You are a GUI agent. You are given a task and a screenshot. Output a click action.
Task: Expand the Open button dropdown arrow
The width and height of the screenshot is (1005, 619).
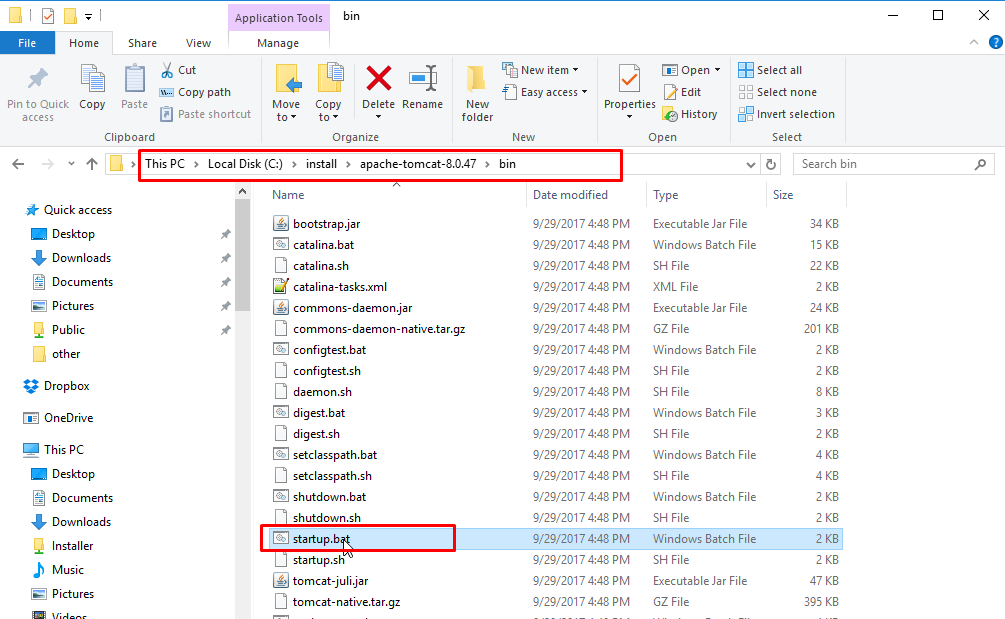click(717, 70)
